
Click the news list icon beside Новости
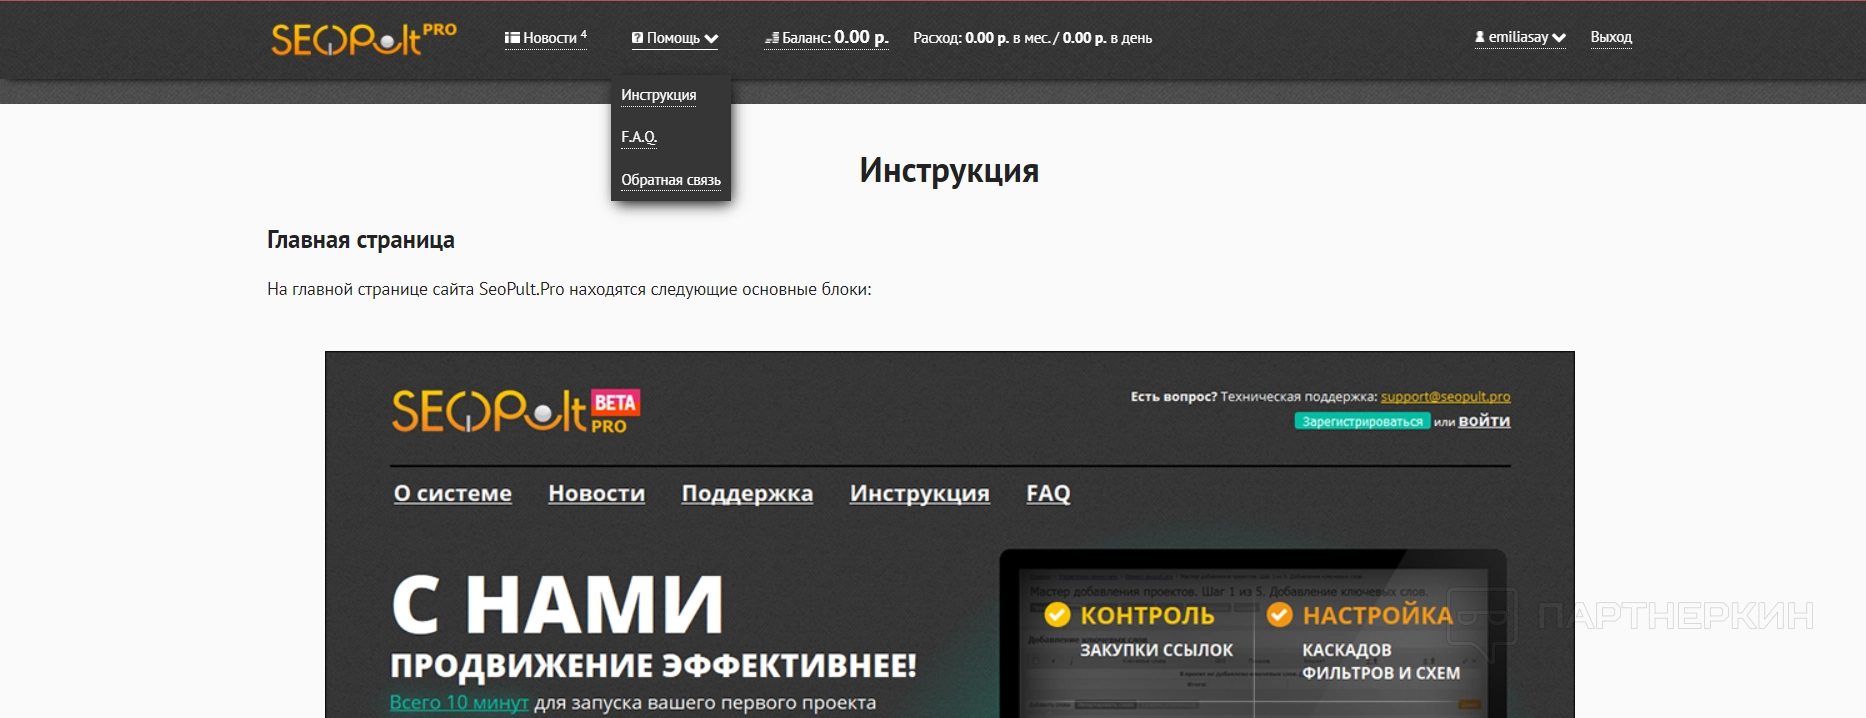tap(512, 38)
